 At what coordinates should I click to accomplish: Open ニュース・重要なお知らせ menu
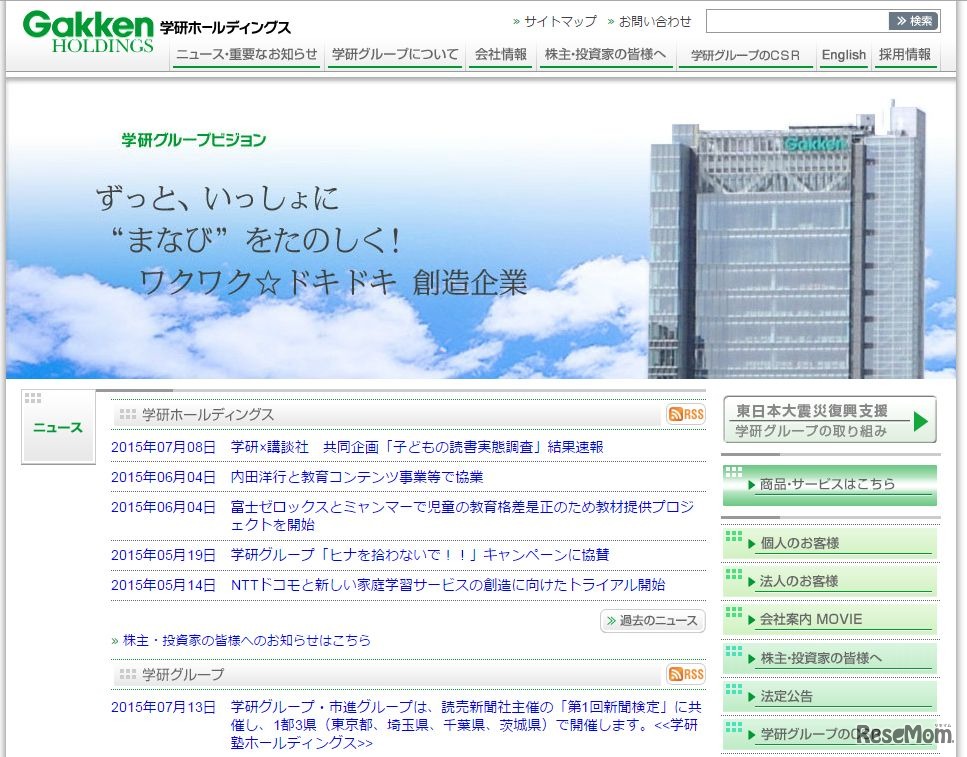pyautogui.click(x=246, y=55)
